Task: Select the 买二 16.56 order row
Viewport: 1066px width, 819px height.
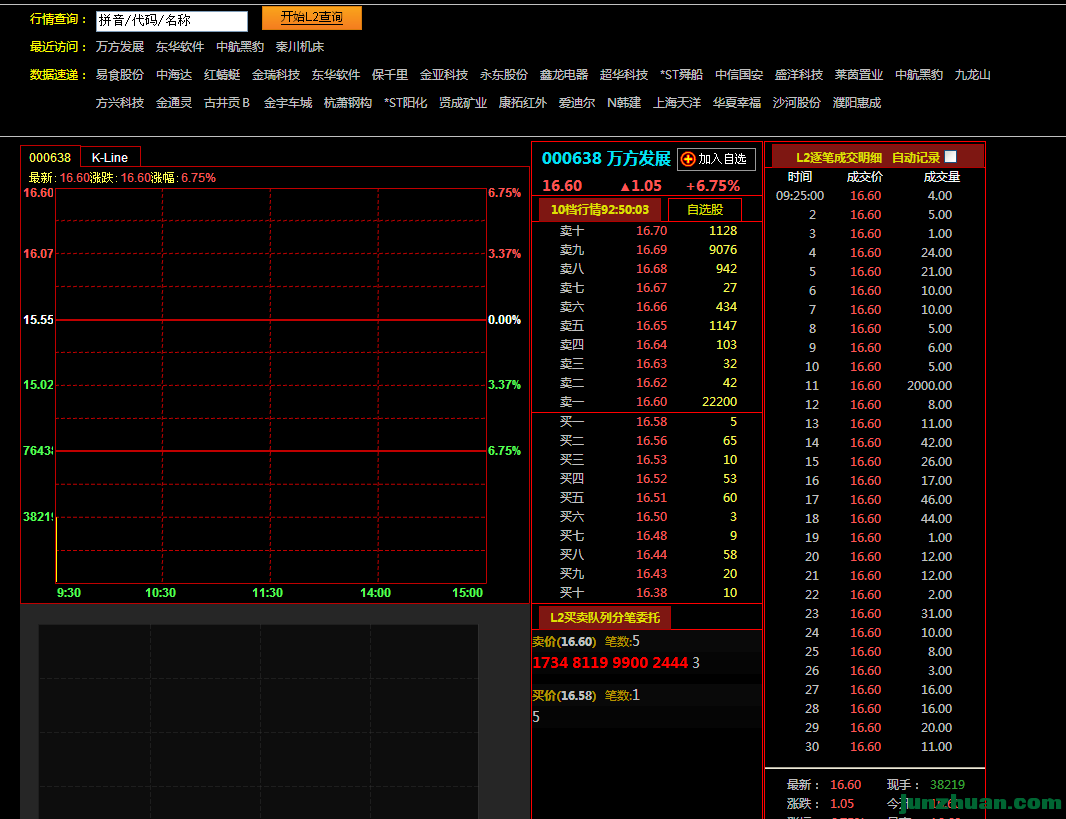Action: point(648,441)
